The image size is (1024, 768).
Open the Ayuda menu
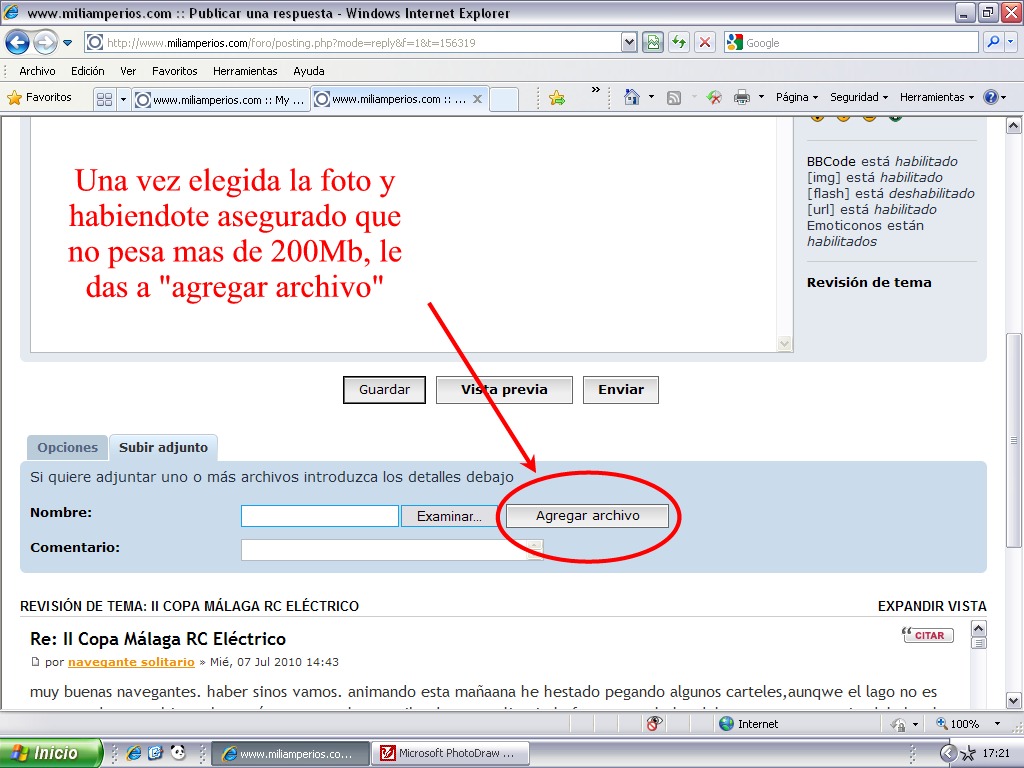pos(309,71)
